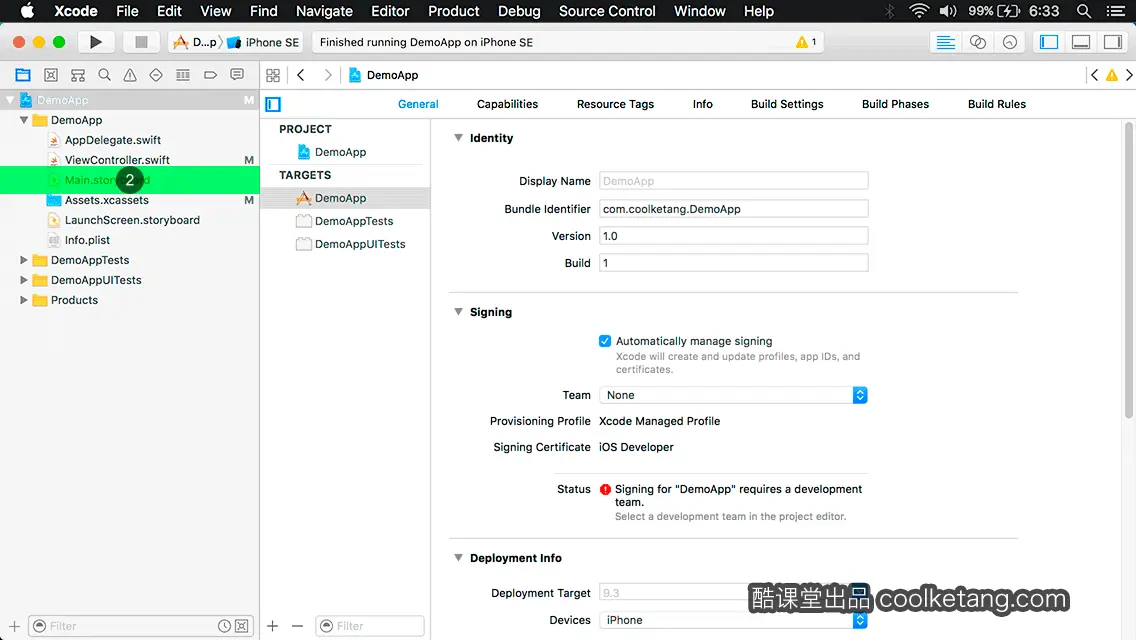Viewport: 1136px width, 640px height.
Task: Go forward in editor history
Action: [x=327, y=75]
